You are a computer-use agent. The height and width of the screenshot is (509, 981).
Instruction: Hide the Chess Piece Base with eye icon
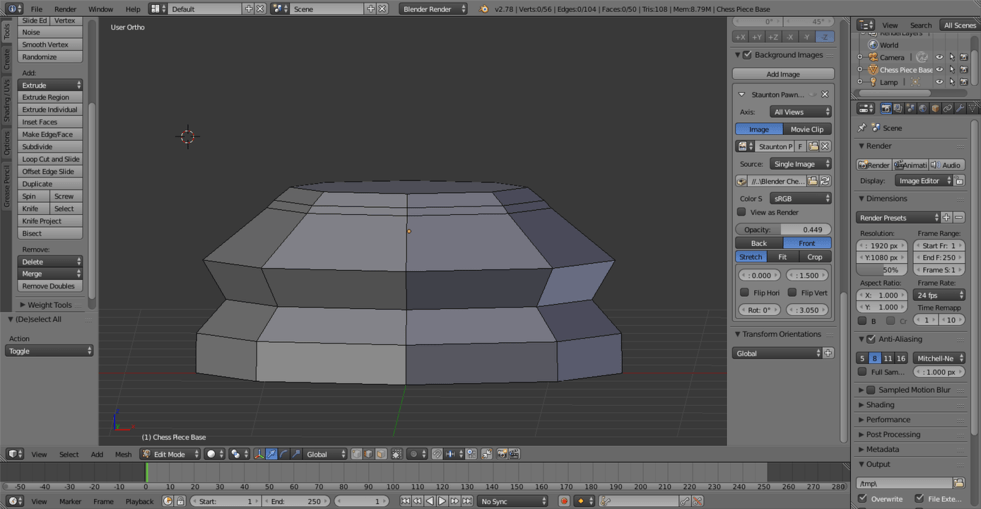click(939, 70)
